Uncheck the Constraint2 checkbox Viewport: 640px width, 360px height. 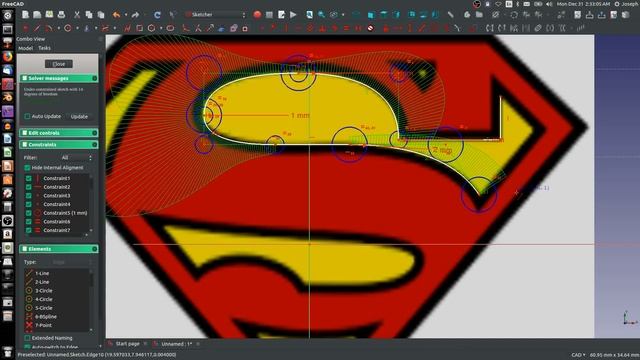pyautogui.click(x=29, y=187)
